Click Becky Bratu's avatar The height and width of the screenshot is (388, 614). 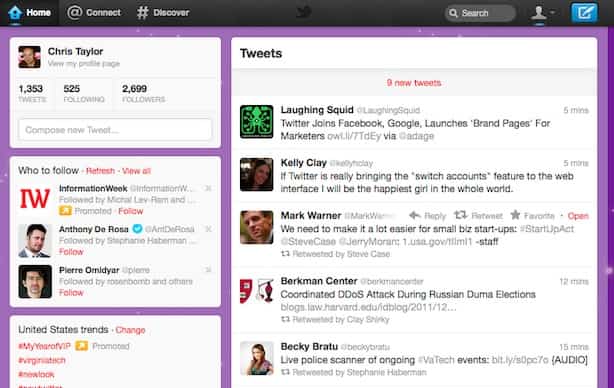click(x=256, y=358)
